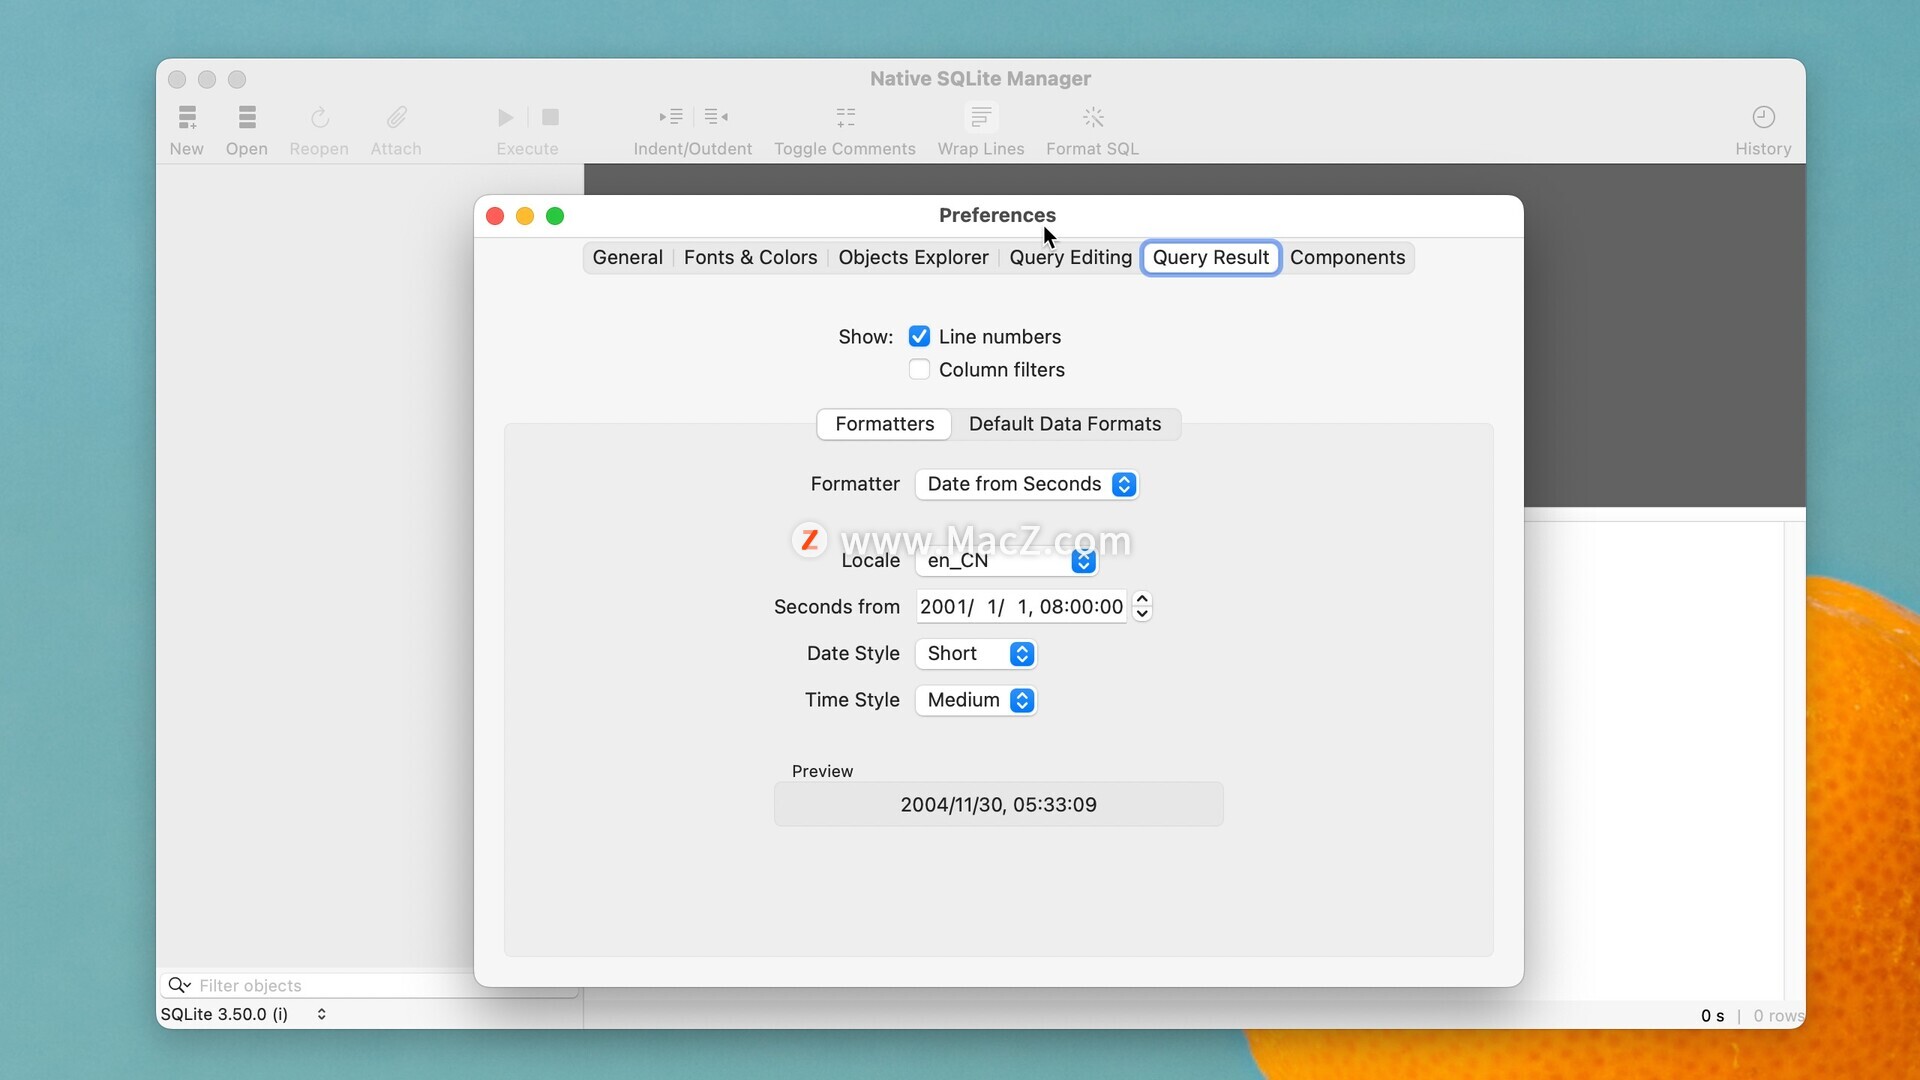The height and width of the screenshot is (1080, 1920).
Task: Select the Query Result tab
Action: point(1211,258)
